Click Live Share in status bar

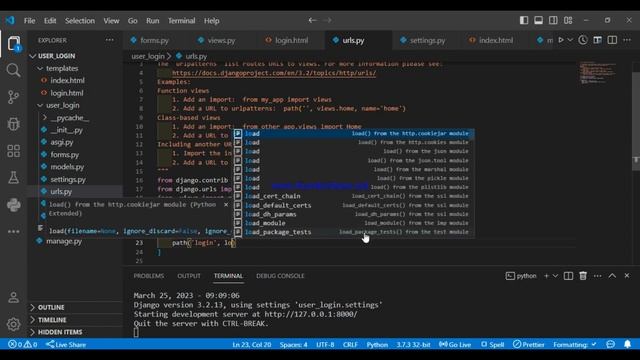coord(66,344)
